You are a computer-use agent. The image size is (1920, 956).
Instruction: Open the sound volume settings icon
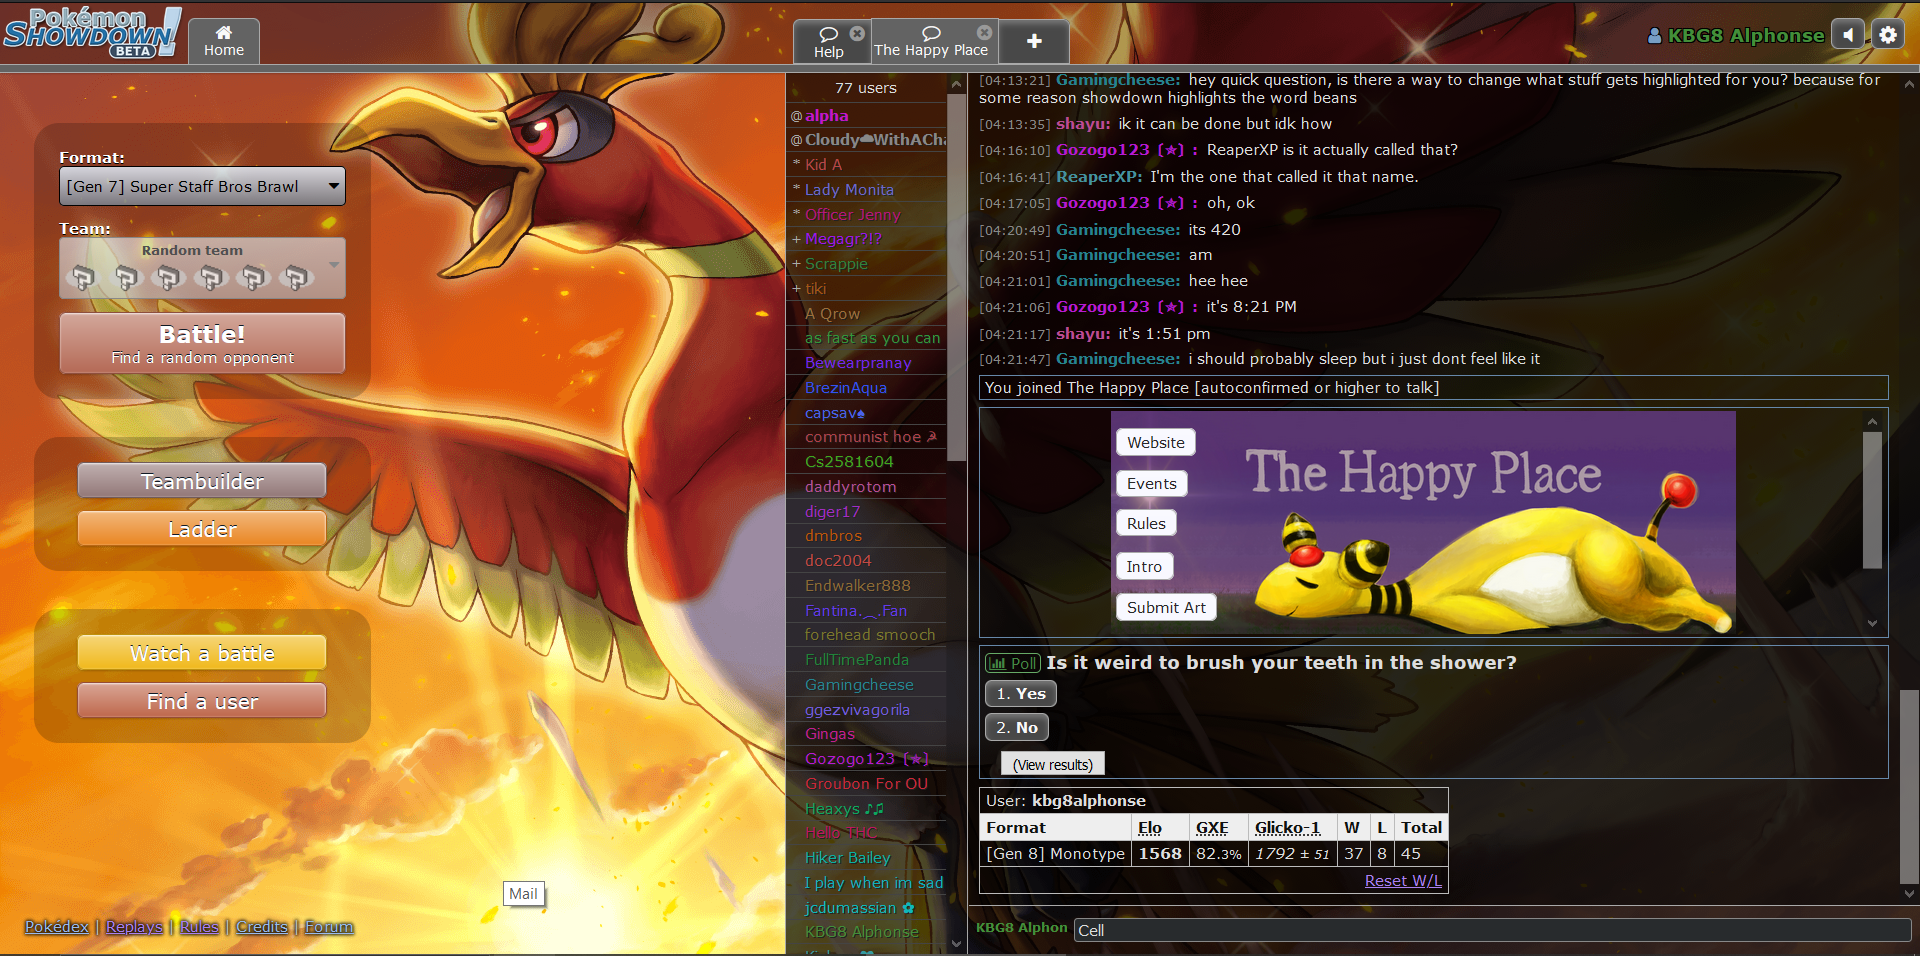point(1848,35)
